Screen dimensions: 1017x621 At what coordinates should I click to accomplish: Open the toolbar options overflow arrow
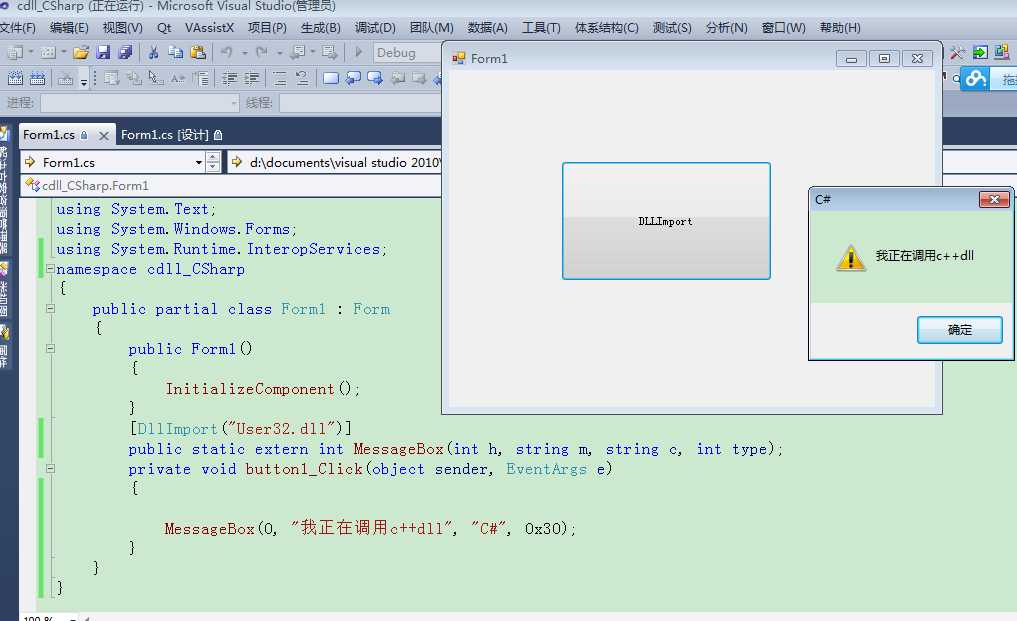tap(84, 81)
